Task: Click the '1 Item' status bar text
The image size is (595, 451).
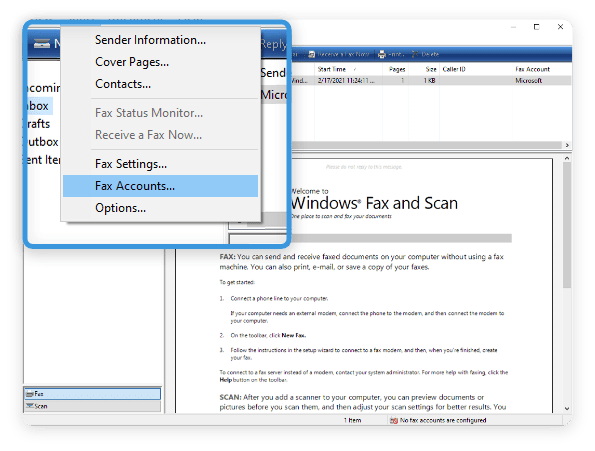Action: [353, 420]
